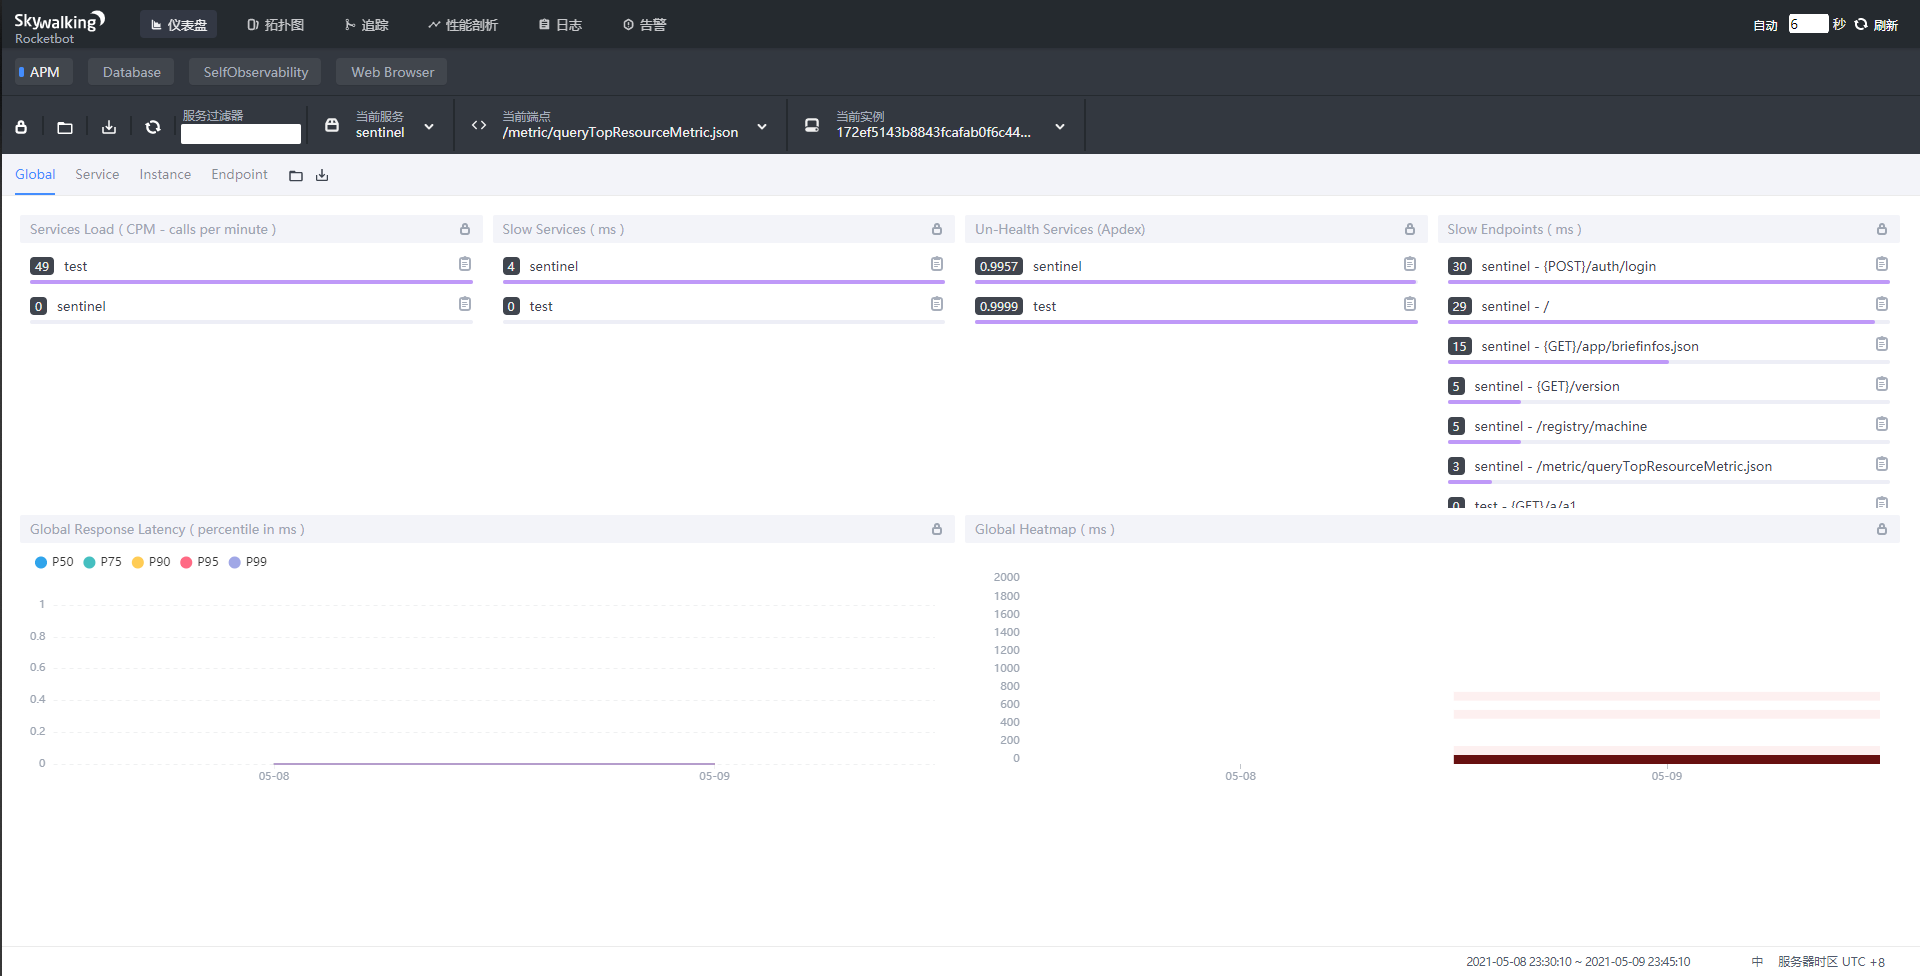
Task: Click the Skywalking Rocketbot logo
Action: click(58, 27)
